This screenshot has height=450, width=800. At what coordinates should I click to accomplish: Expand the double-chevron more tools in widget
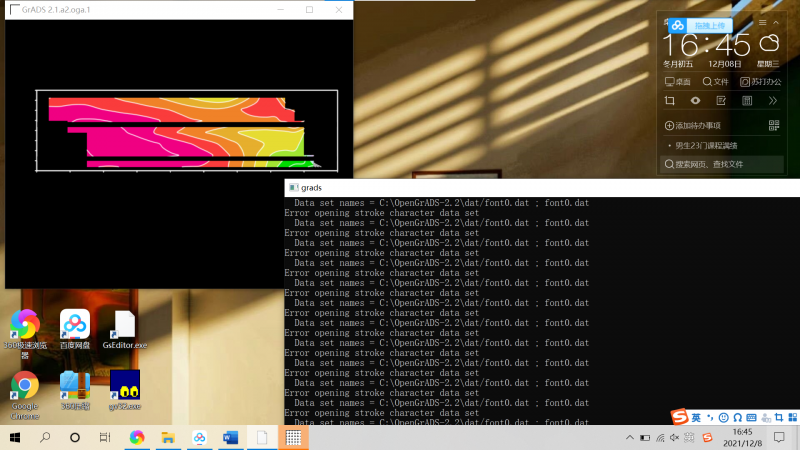coord(772,101)
